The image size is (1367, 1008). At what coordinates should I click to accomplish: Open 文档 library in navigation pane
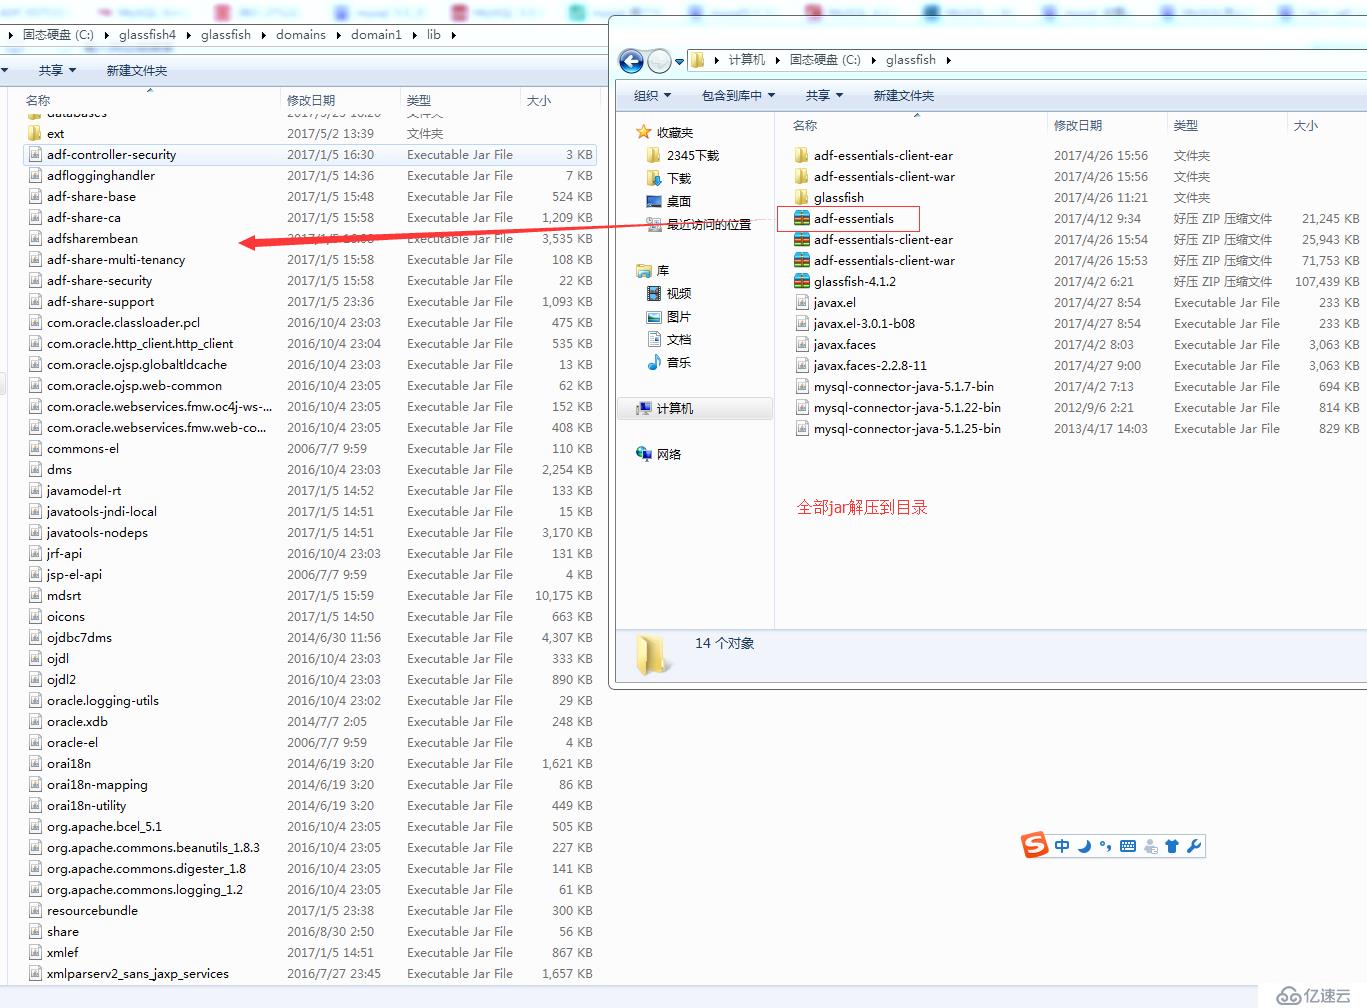pyautogui.click(x=669, y=339)
